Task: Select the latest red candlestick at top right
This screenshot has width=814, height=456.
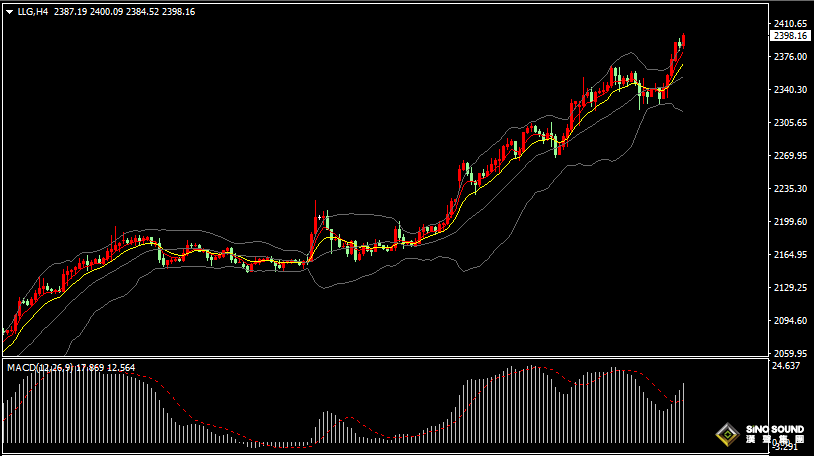Action: click(x=683, y=41)
